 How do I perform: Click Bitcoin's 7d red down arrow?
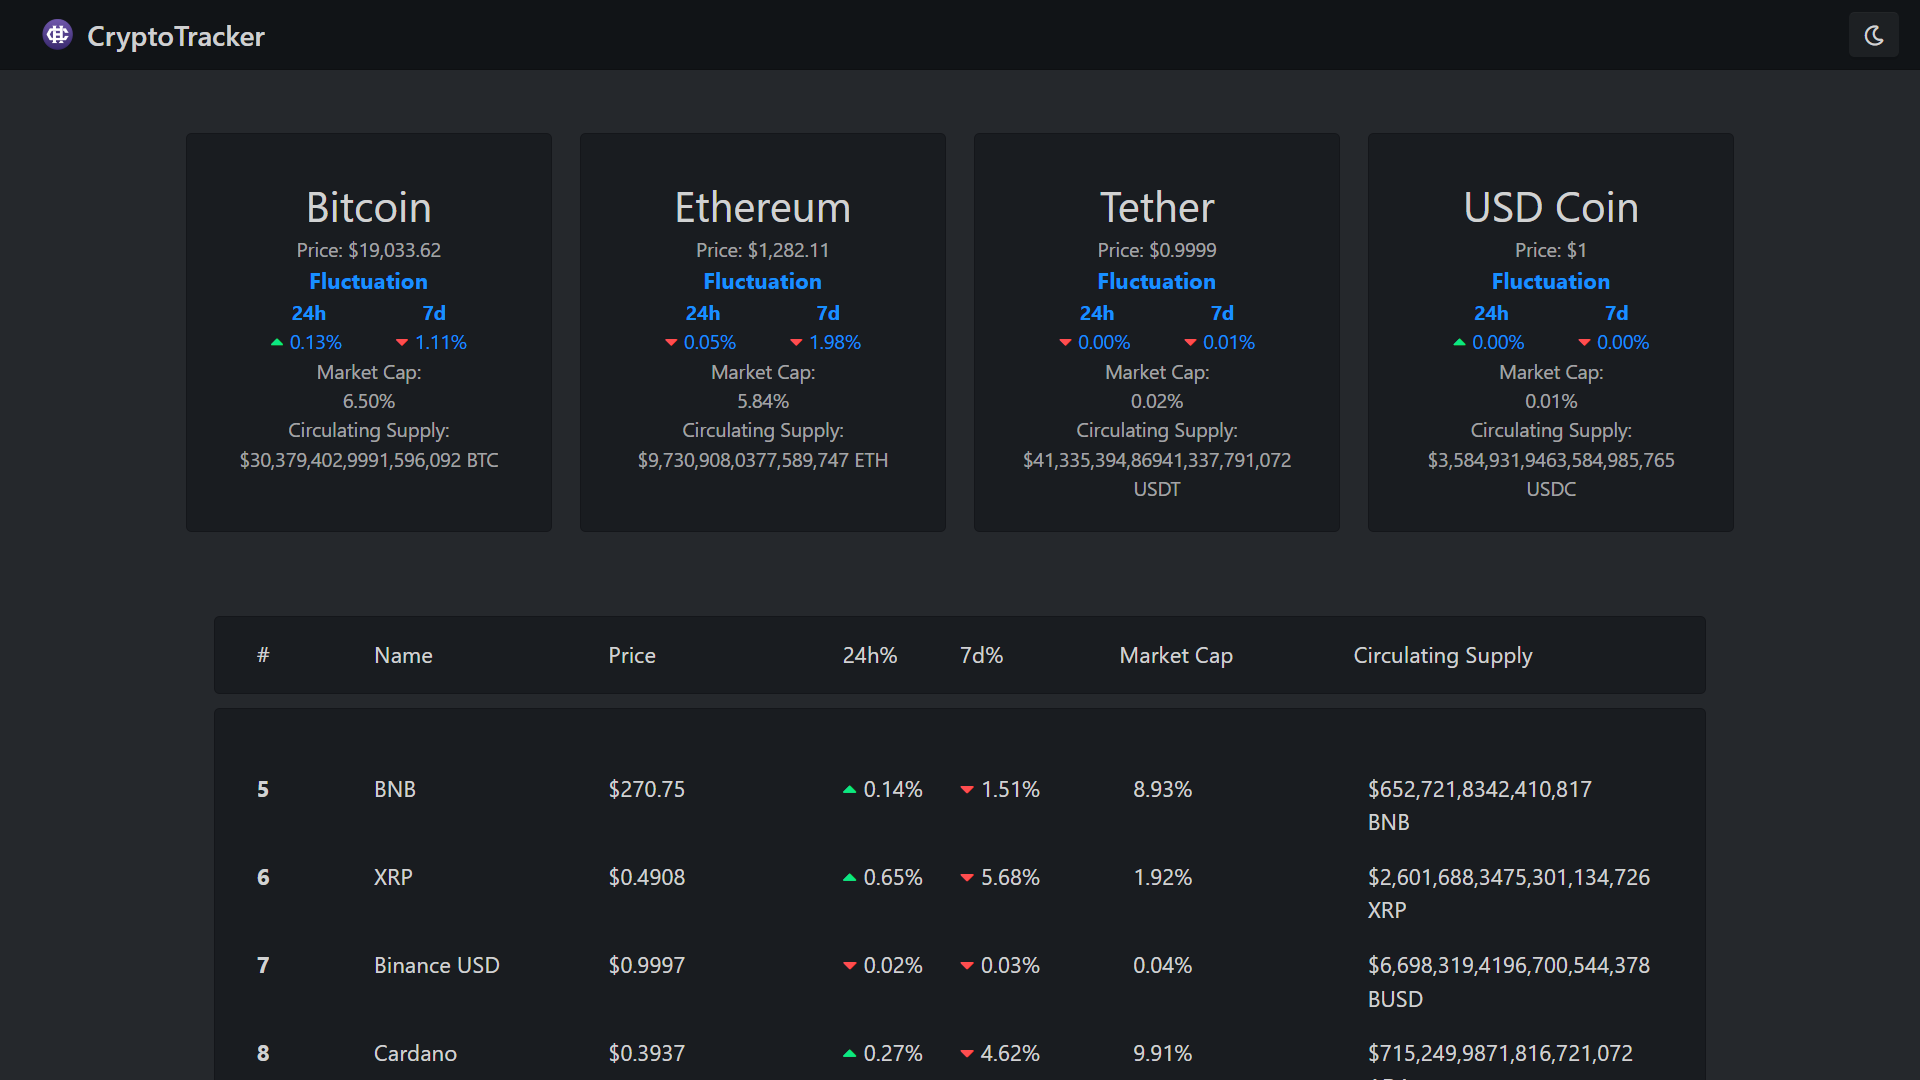click(402, 343)
